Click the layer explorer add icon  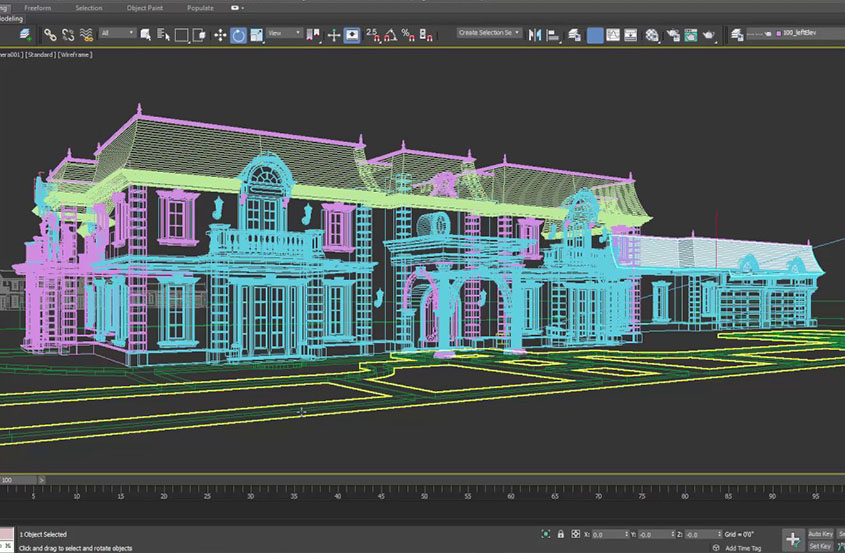coord(25,35)
